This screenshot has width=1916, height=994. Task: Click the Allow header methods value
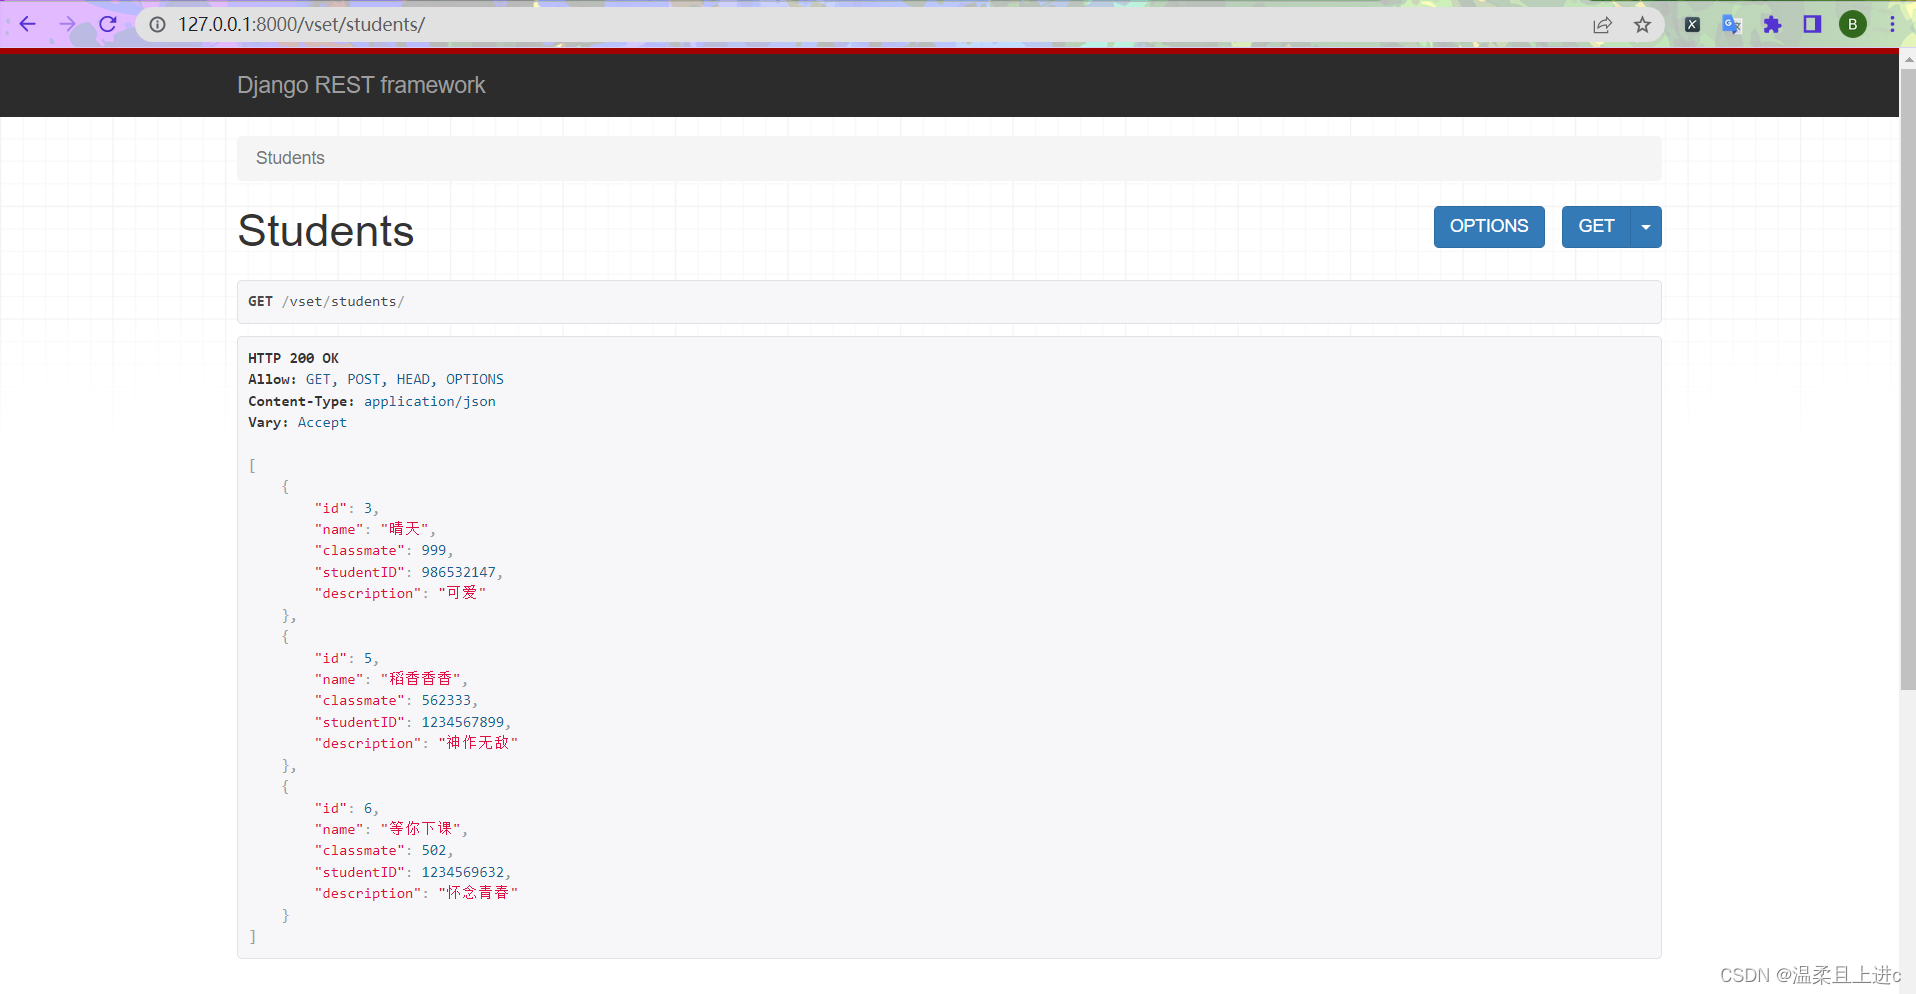[x=405, y=380]
